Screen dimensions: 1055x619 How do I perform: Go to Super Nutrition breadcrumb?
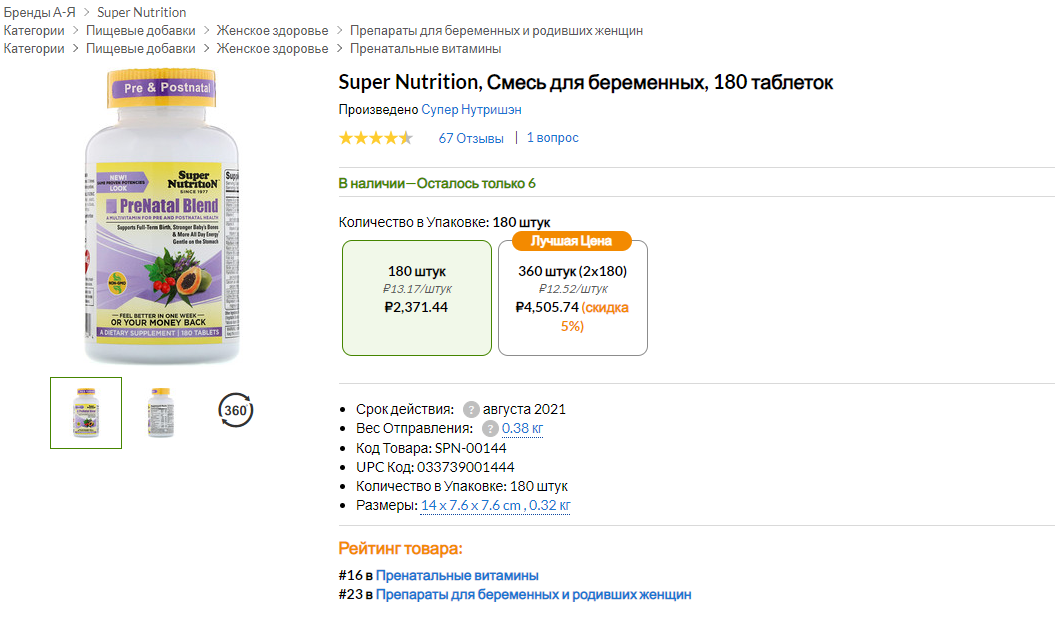141,12
